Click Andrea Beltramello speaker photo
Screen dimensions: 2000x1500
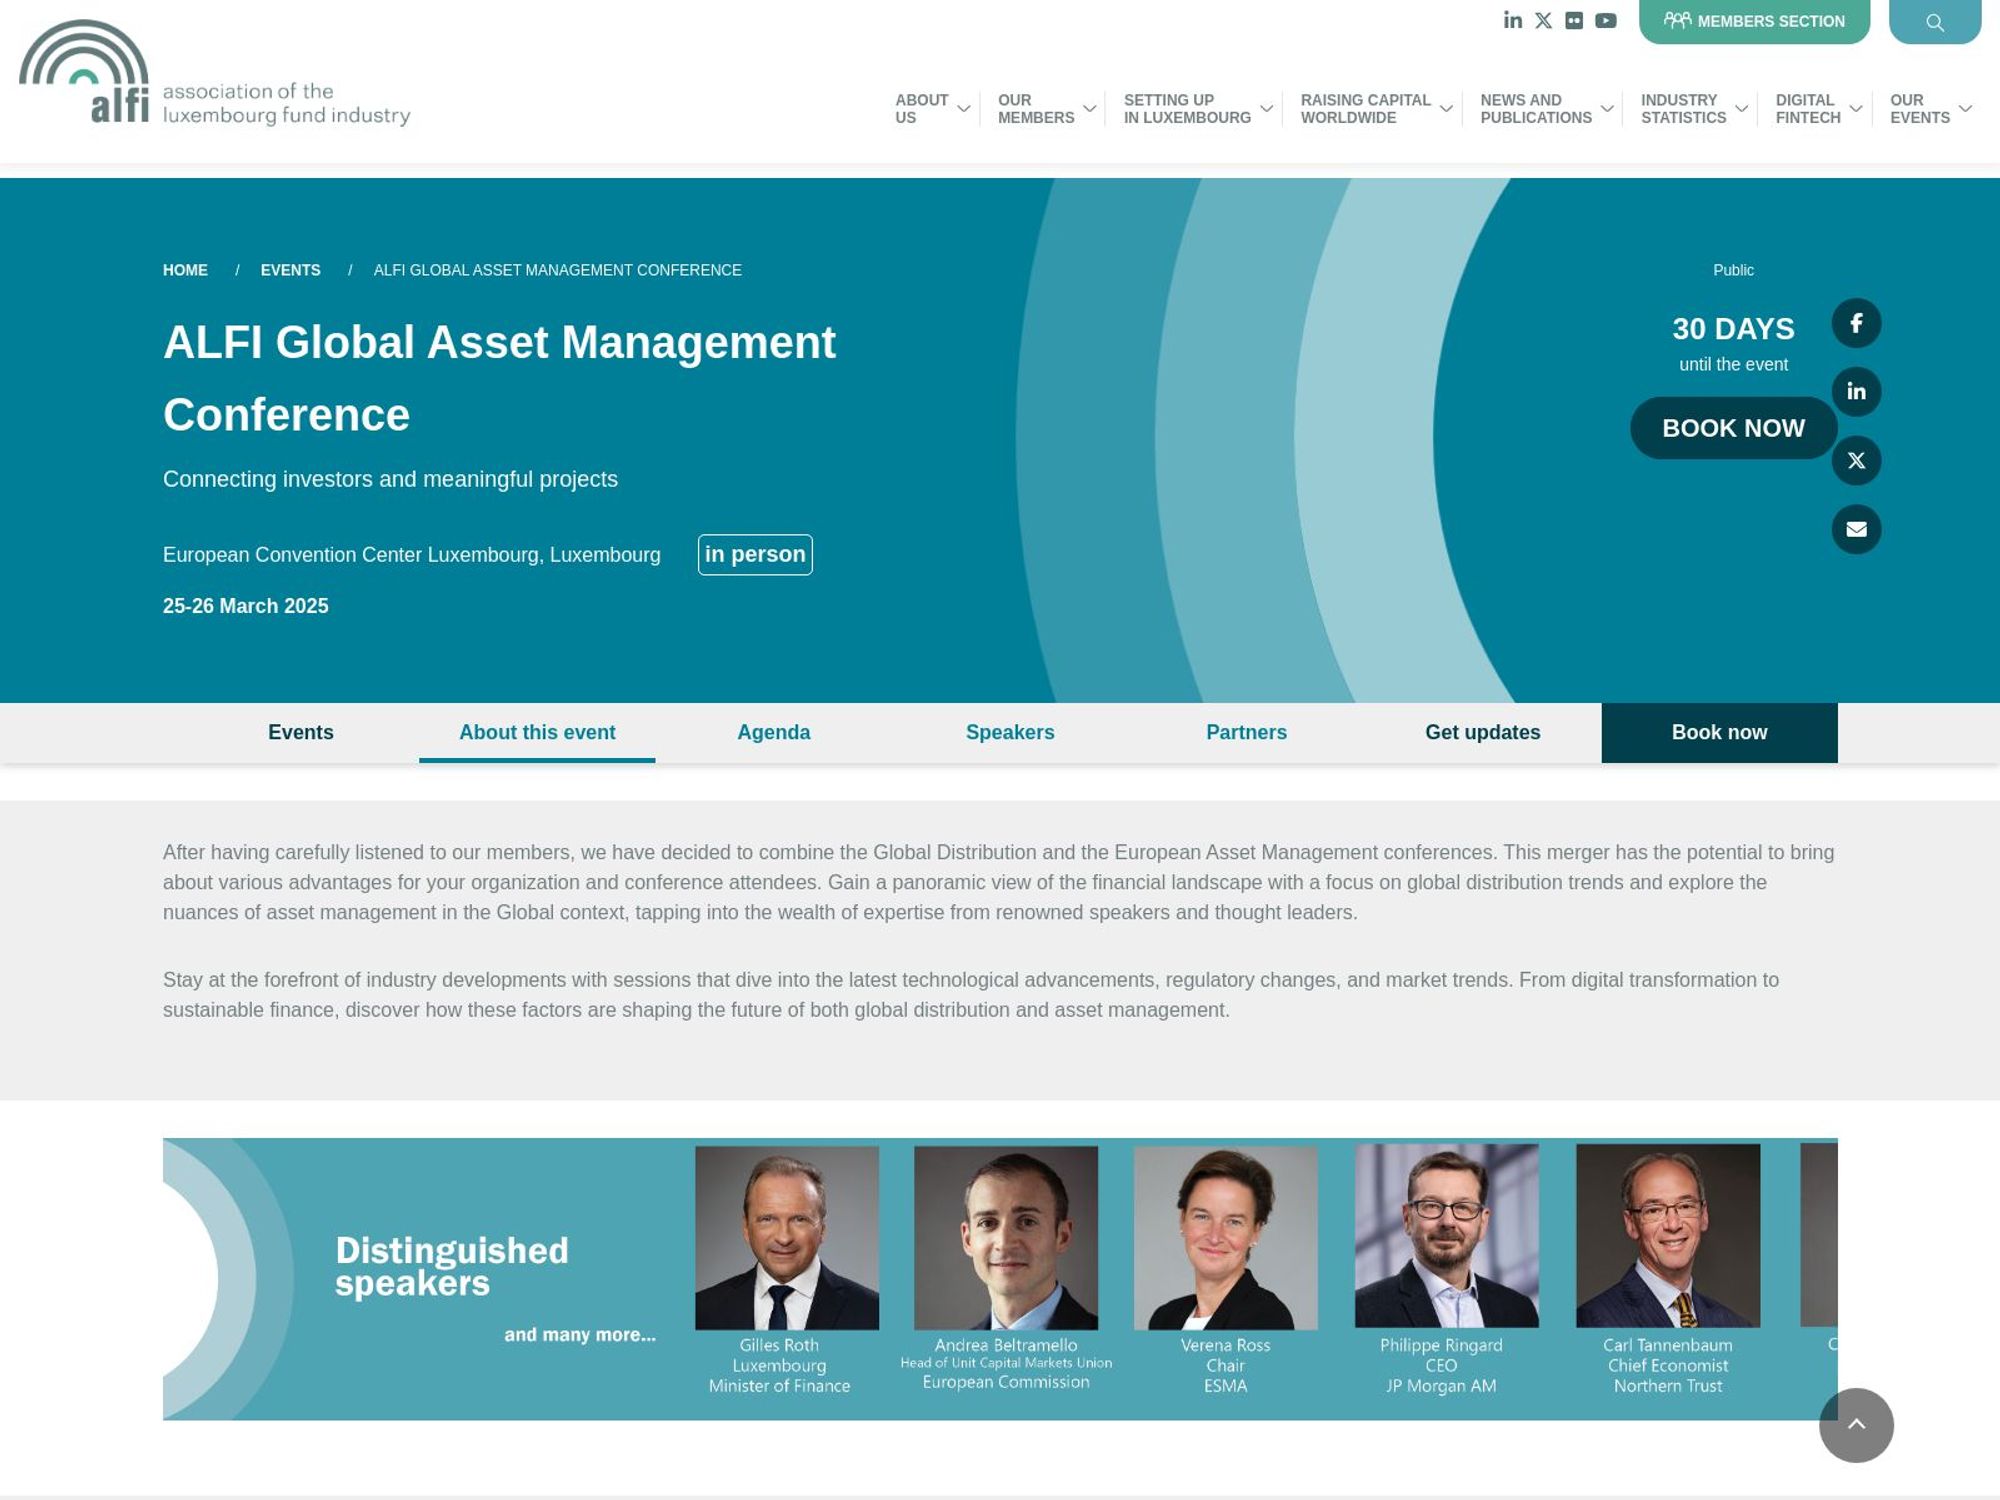tap(1006, 1238)
